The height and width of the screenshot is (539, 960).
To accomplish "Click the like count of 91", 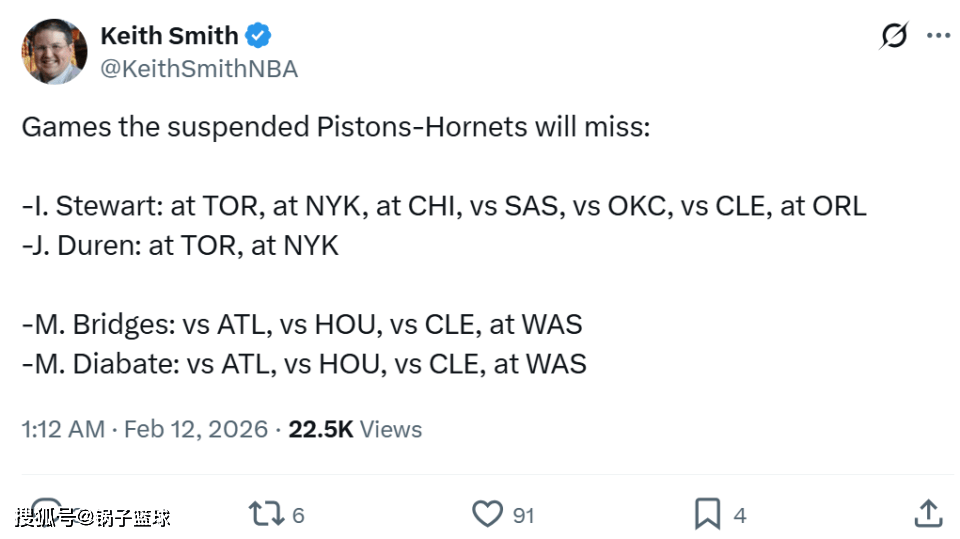I will [x=523, y=515].
